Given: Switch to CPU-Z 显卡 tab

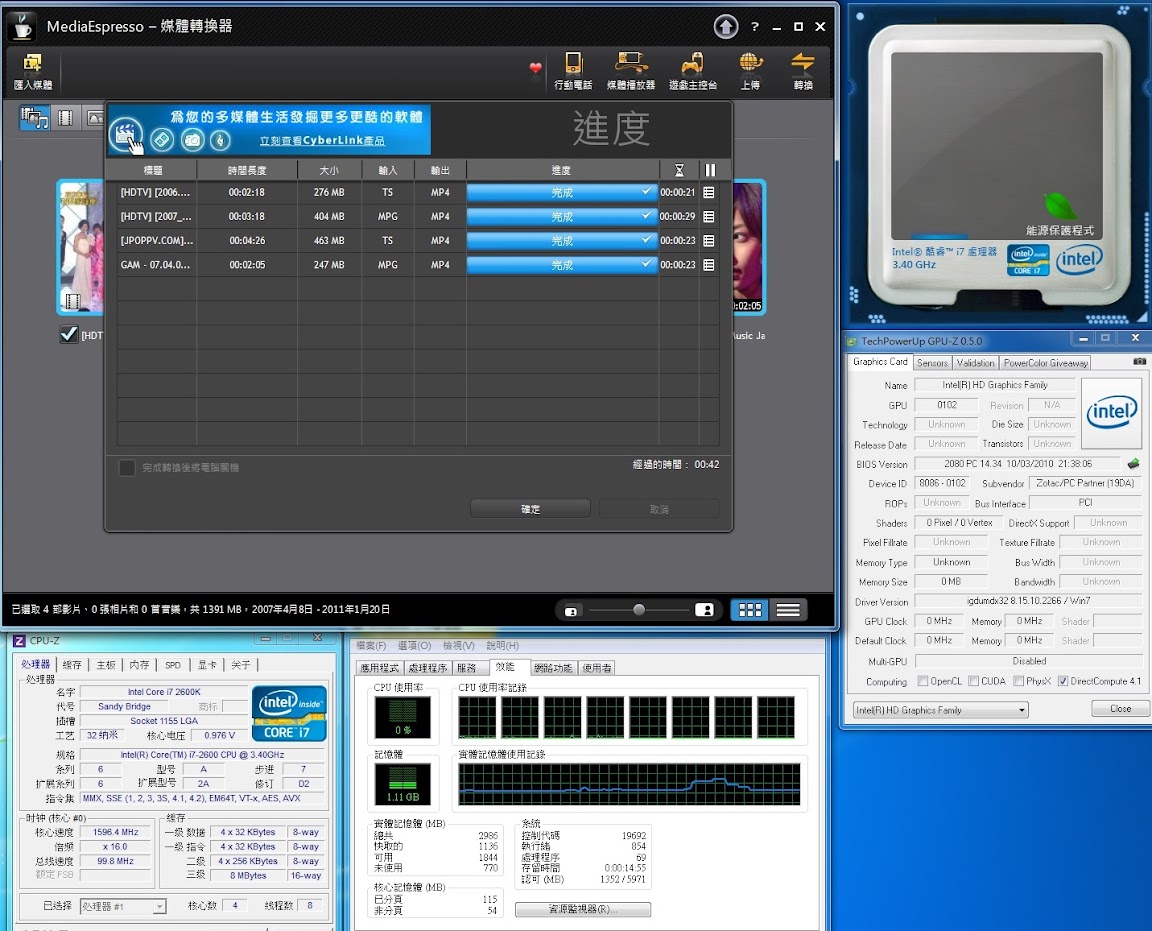Looking at the screenshot, I should [x=207, y=665].
